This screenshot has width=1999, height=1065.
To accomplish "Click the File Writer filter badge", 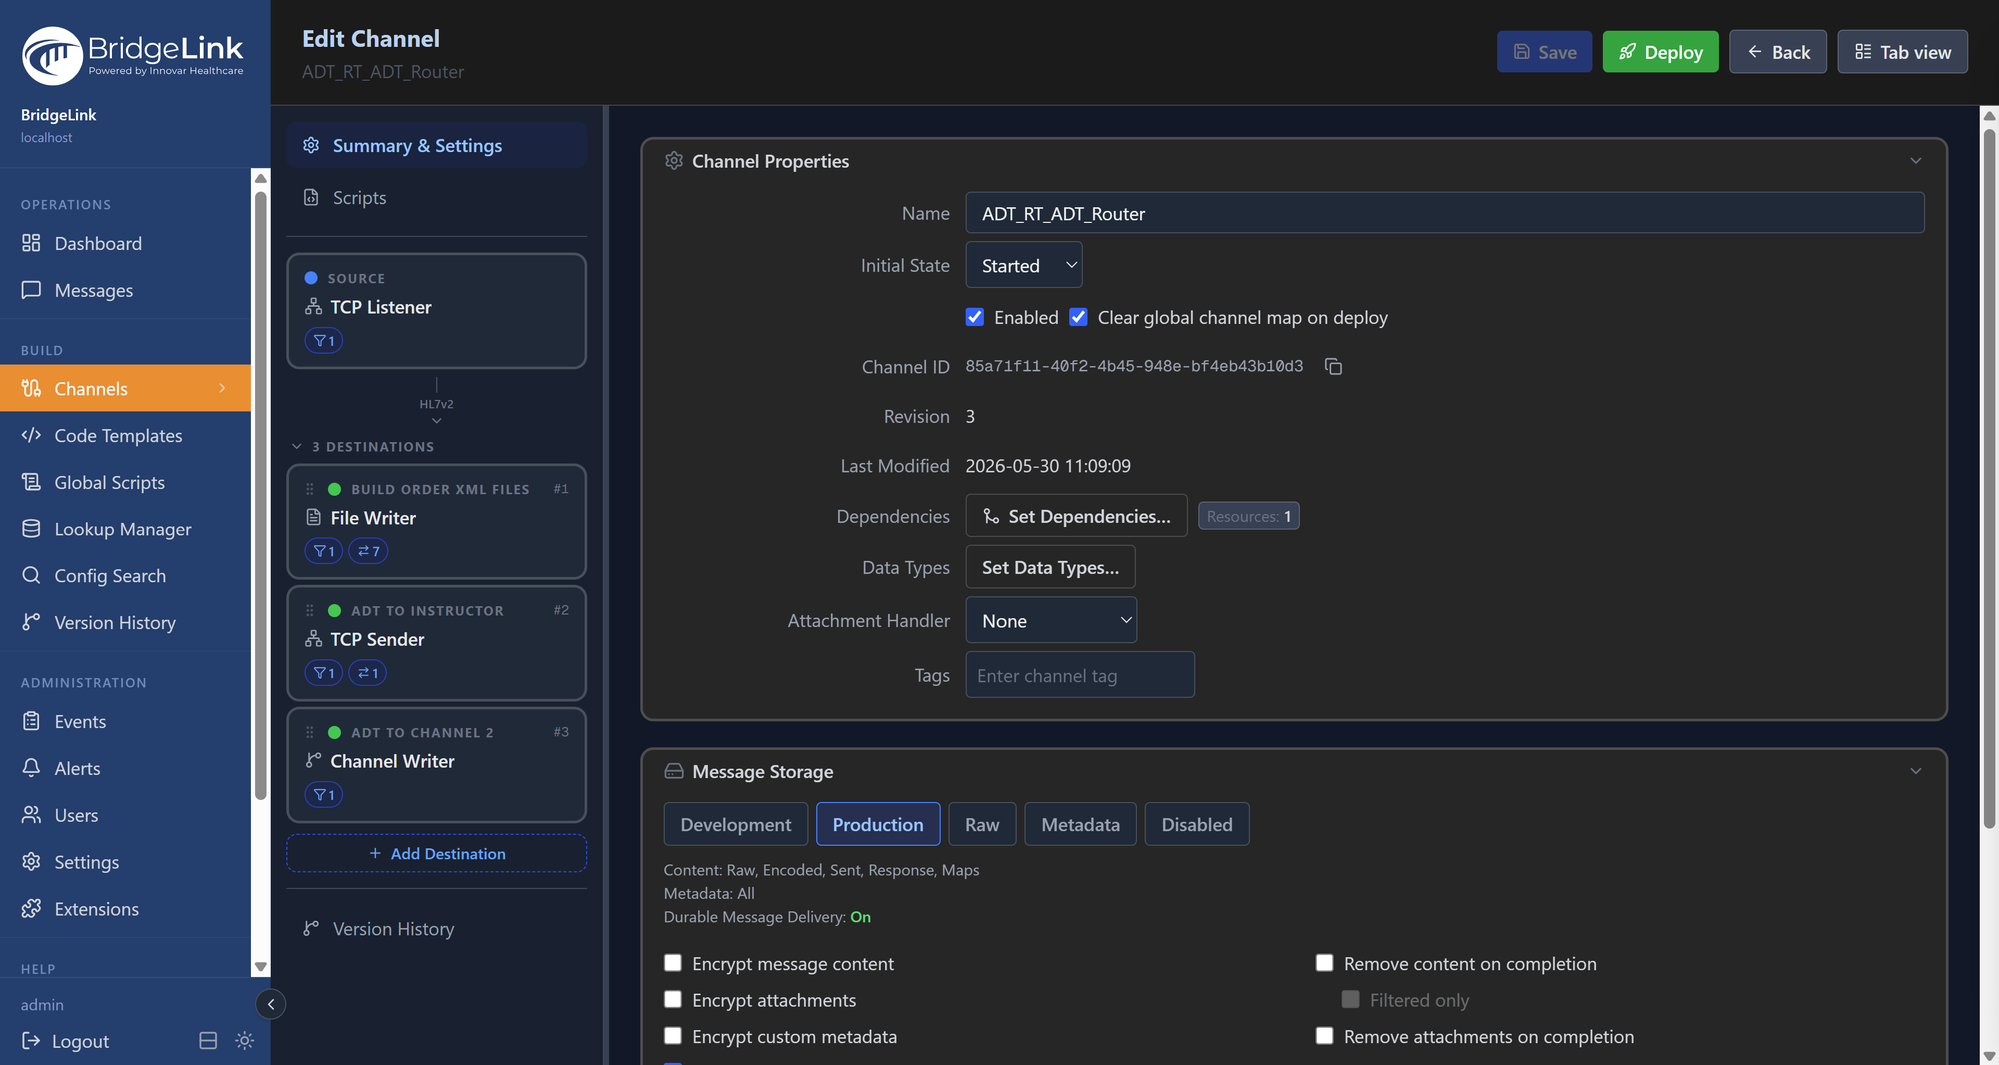I will pyautogui.click(x=323, y=551).
